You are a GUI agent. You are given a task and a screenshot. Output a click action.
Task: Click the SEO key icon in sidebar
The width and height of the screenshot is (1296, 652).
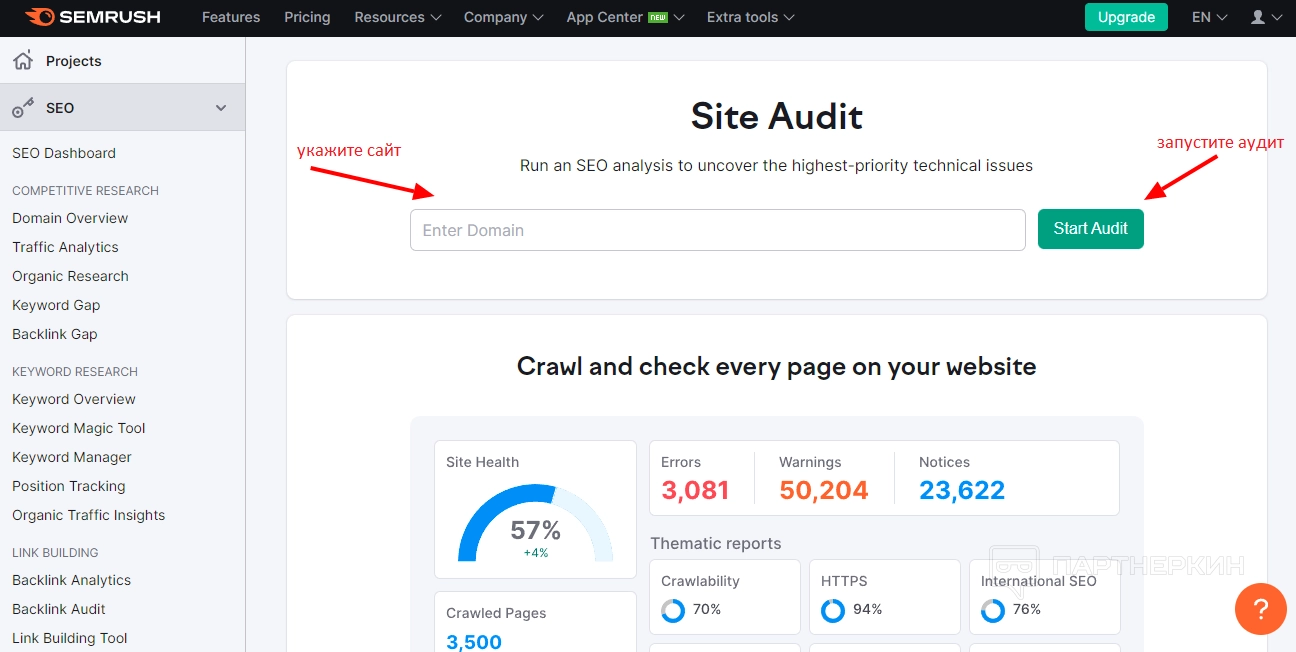(23, 108)
